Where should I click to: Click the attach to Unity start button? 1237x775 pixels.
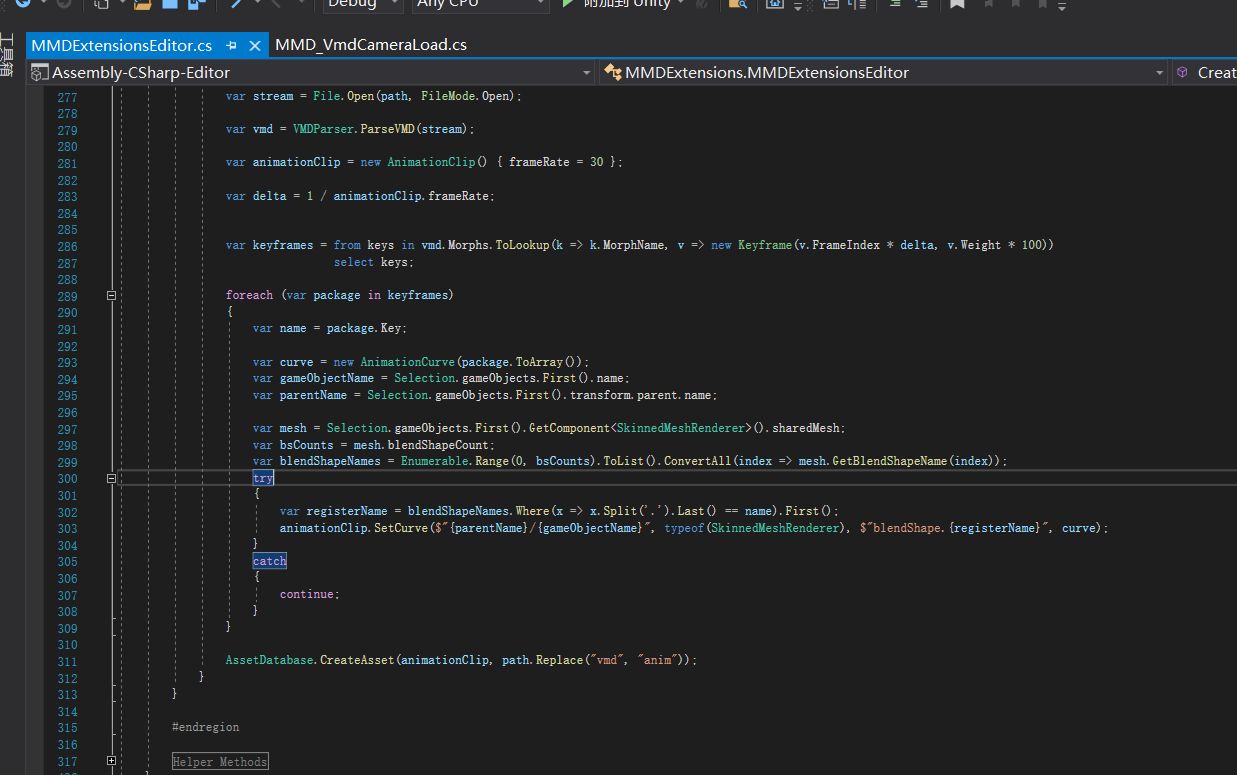point(621,4)
